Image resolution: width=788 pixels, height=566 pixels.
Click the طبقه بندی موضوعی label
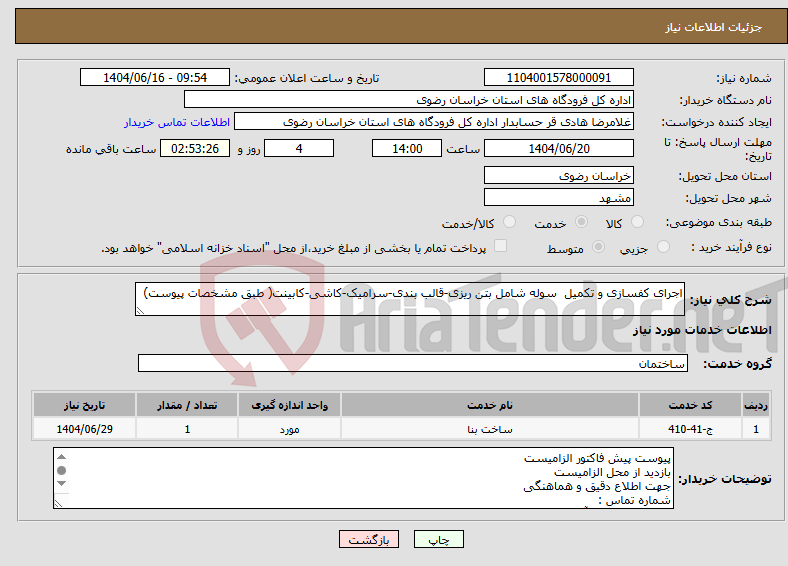click(x=719, y=222)
